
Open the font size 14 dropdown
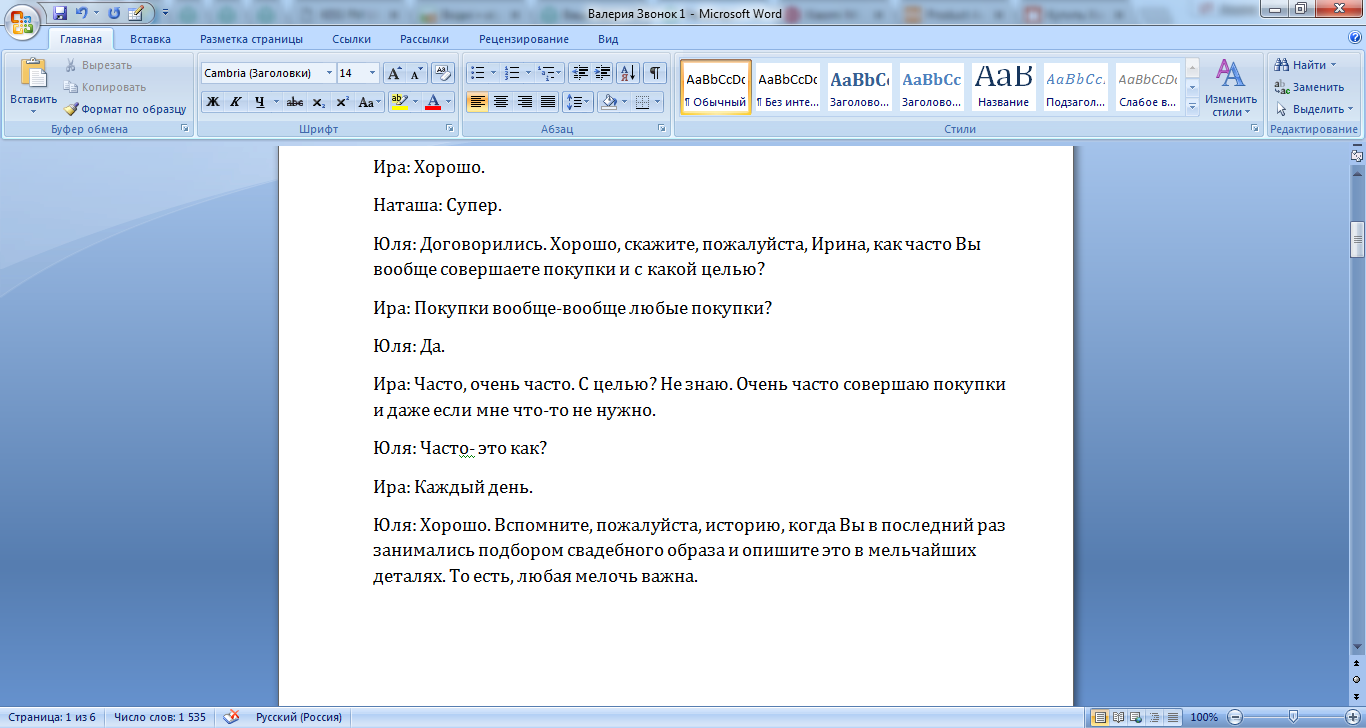pos(373,73)
